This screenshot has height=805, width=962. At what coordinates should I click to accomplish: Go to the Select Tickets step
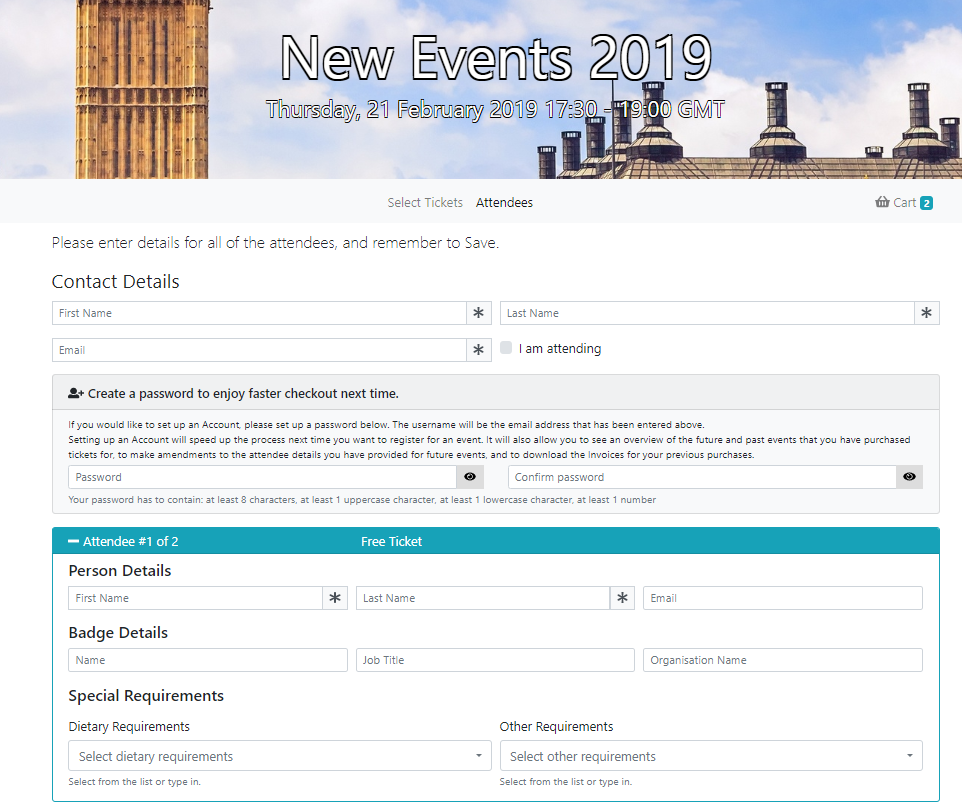coord(425,202)
